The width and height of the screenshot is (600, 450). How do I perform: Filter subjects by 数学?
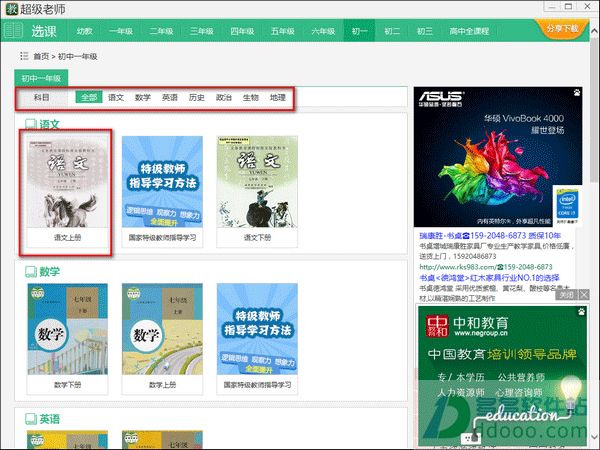(x=143, y=97)
